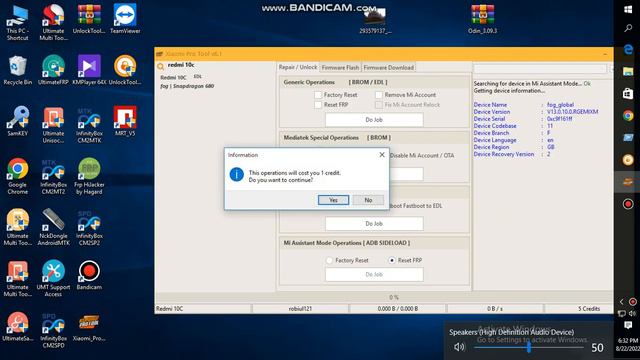The image size is (640, 360).
Task: Open This PC - Shortcut desktop icon
Action: (18, 22)
